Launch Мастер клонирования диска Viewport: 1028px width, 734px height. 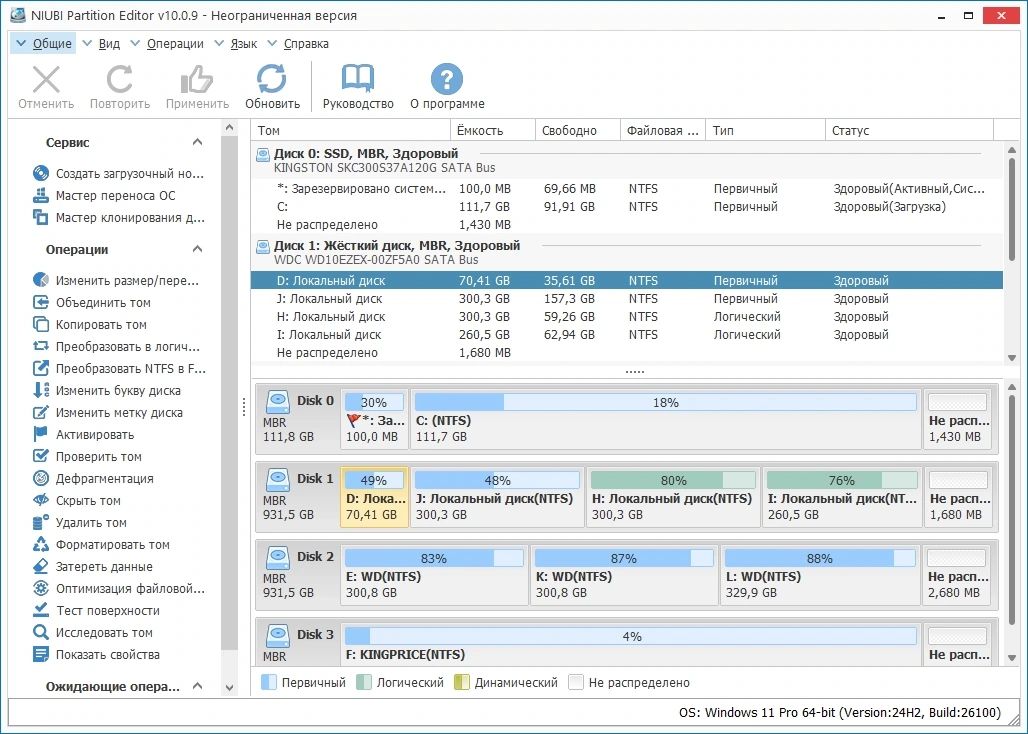coord(119,218)
